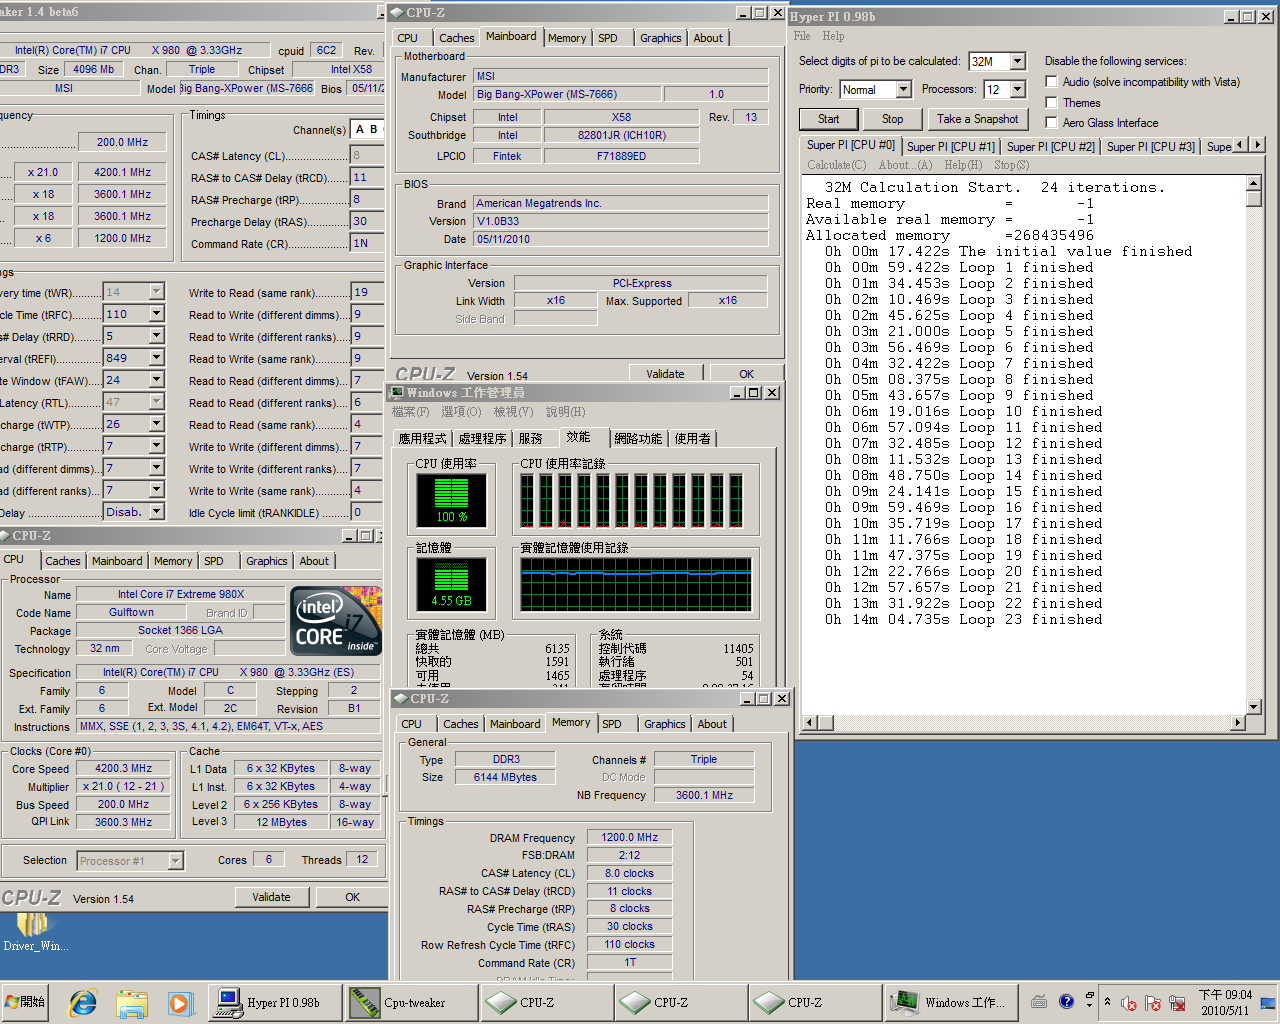Select the Super PI [CPU #3] tab

tap(1150, 146)
